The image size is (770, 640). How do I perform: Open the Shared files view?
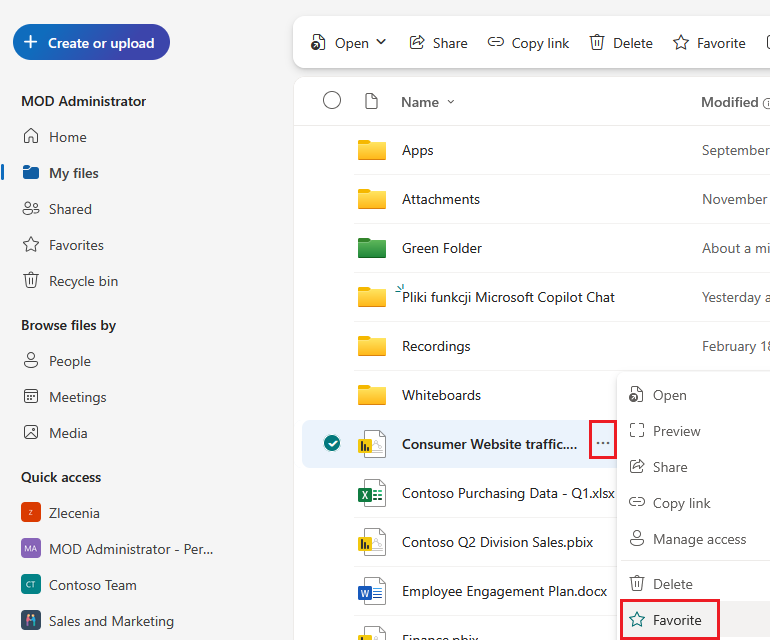pyautogui.click(x=57, y=209)
